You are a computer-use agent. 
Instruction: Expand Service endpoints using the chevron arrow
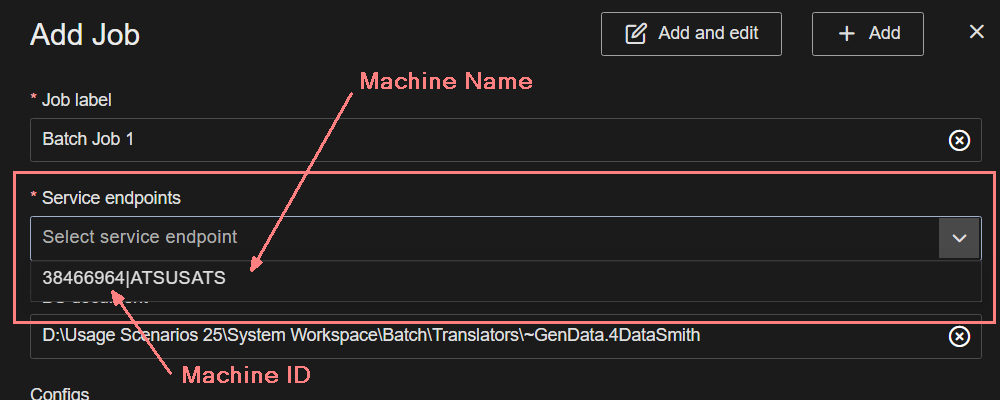(x=959, y=238)
